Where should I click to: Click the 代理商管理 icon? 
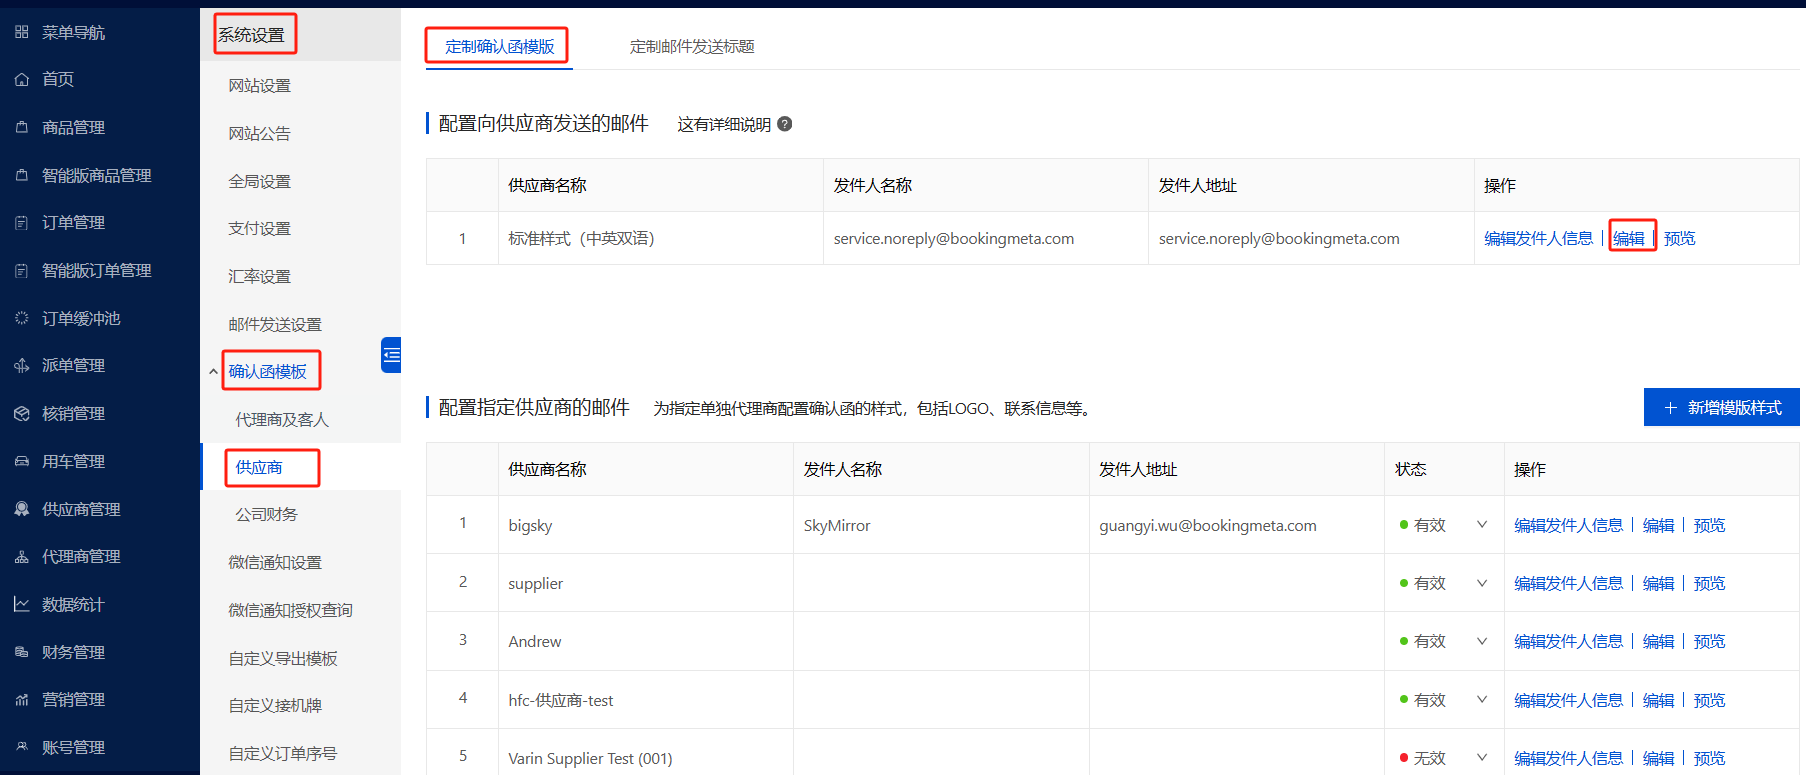coord(22,556)
